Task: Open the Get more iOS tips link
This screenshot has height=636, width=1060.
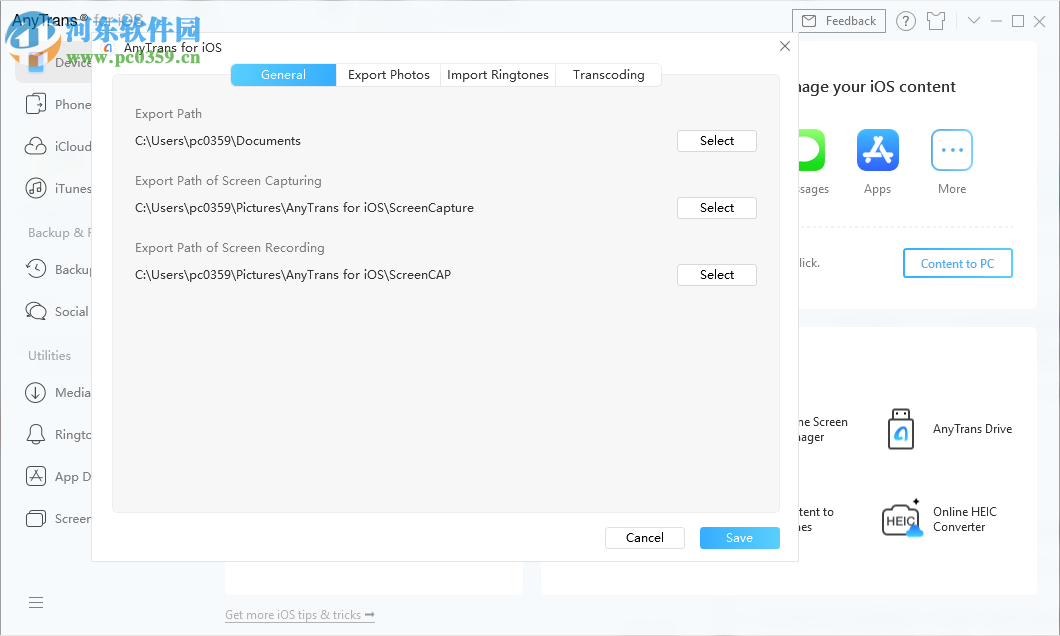Action: pos(300,615)
